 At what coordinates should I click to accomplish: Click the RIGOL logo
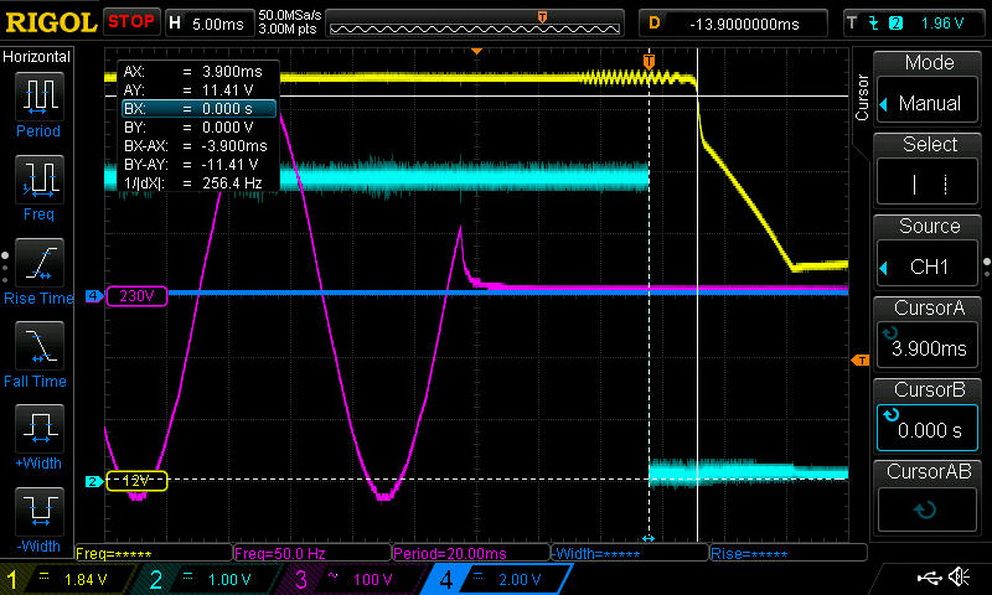tap(51, 23)
